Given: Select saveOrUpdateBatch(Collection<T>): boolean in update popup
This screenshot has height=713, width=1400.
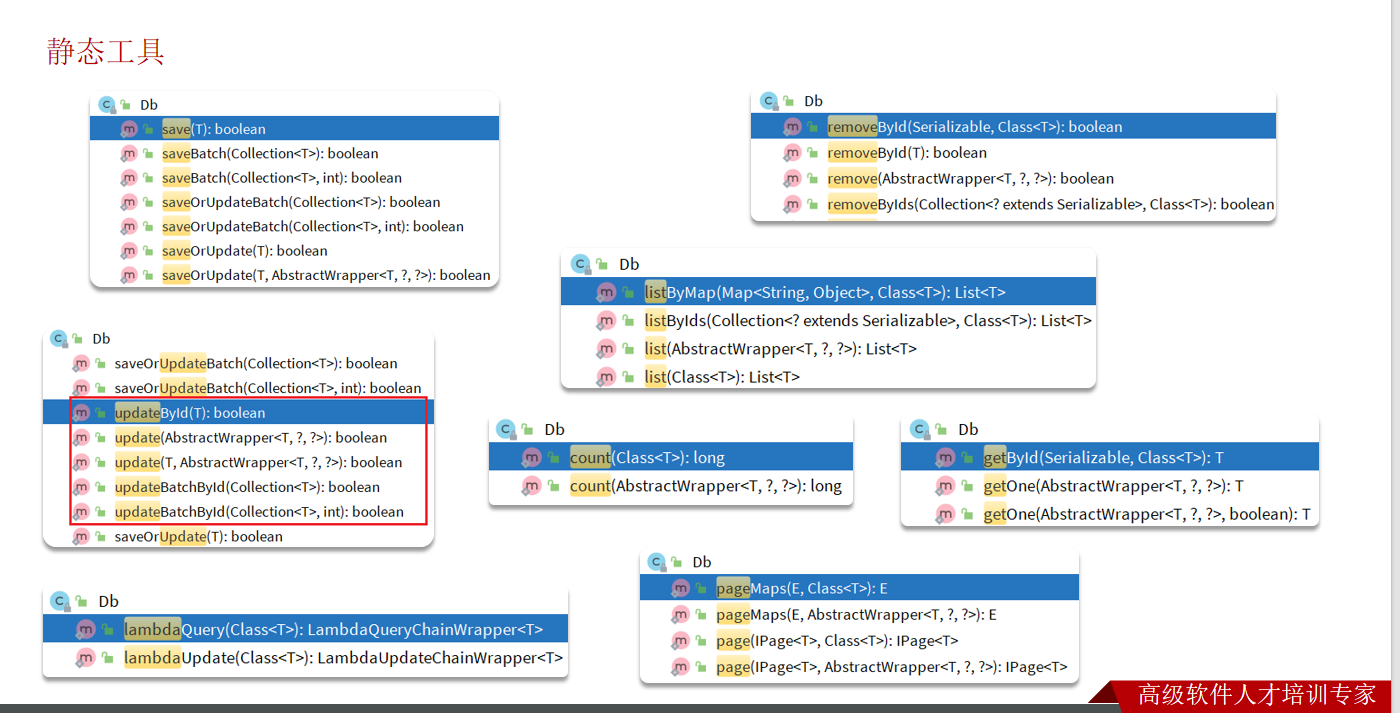Looking at the screenshot, I should [256, 364].
